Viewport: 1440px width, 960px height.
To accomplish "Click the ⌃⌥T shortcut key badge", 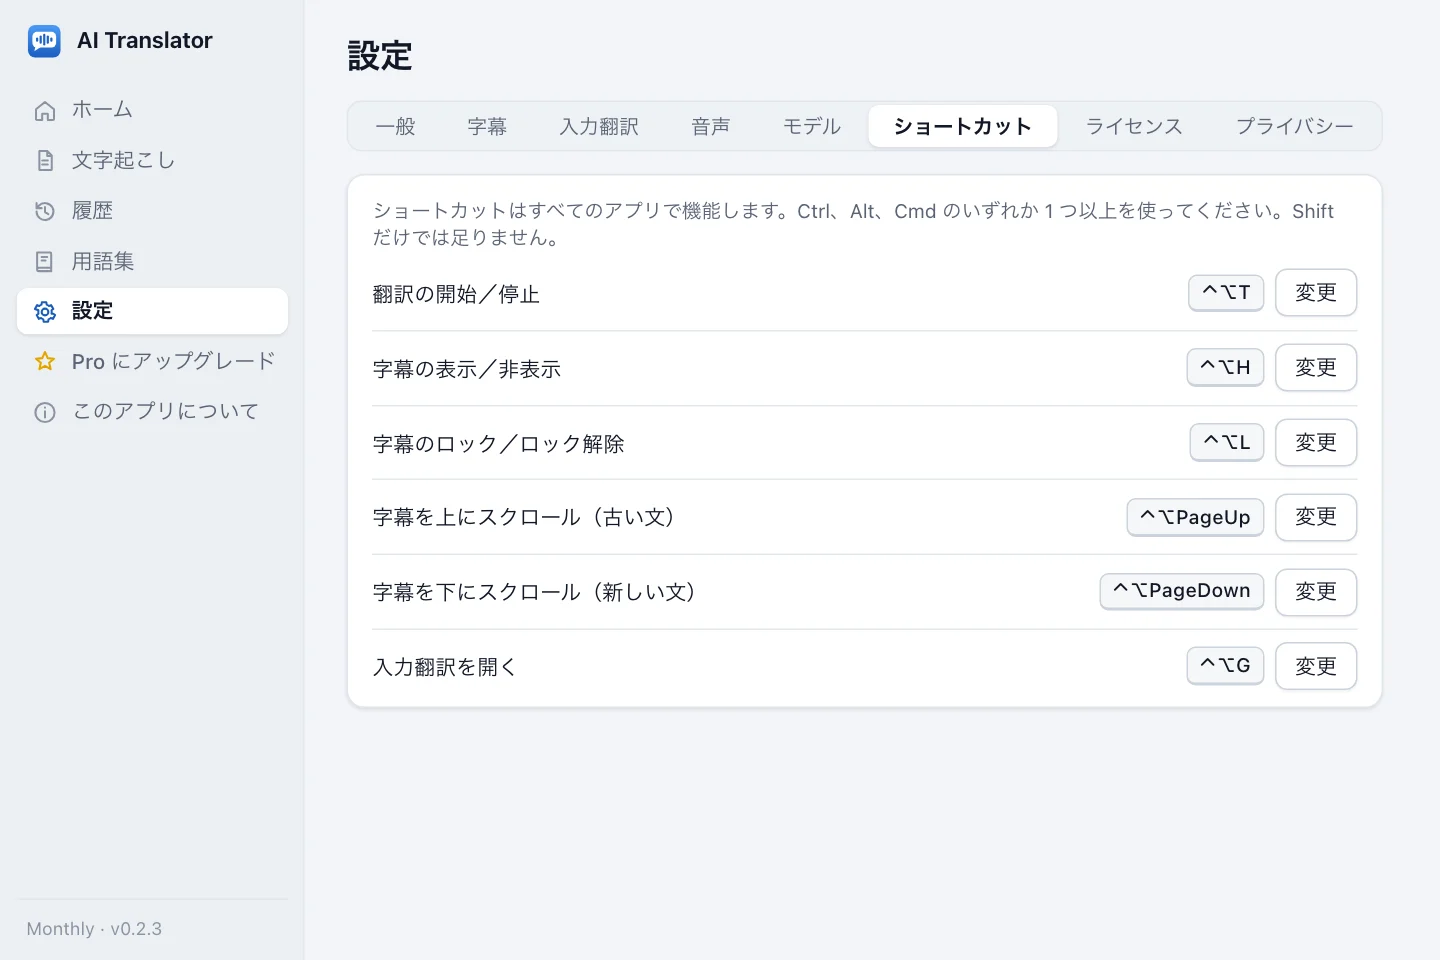I will 1226,292.
